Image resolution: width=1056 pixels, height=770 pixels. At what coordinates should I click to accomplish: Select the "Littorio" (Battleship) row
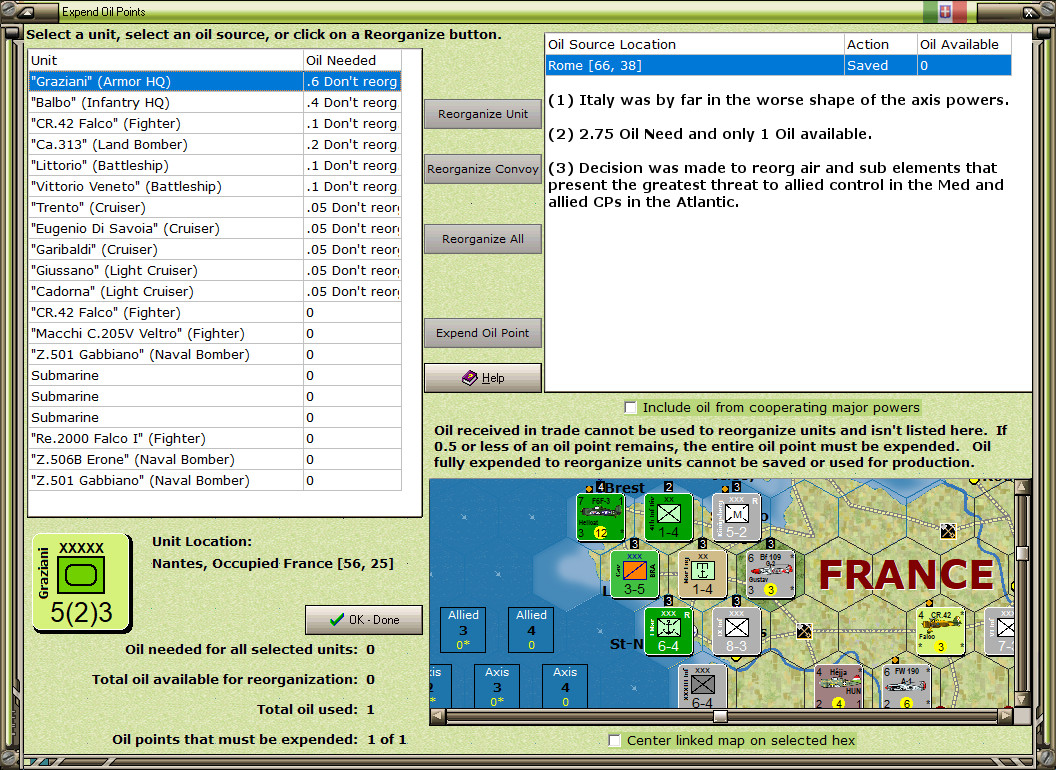tap(215, 165)
